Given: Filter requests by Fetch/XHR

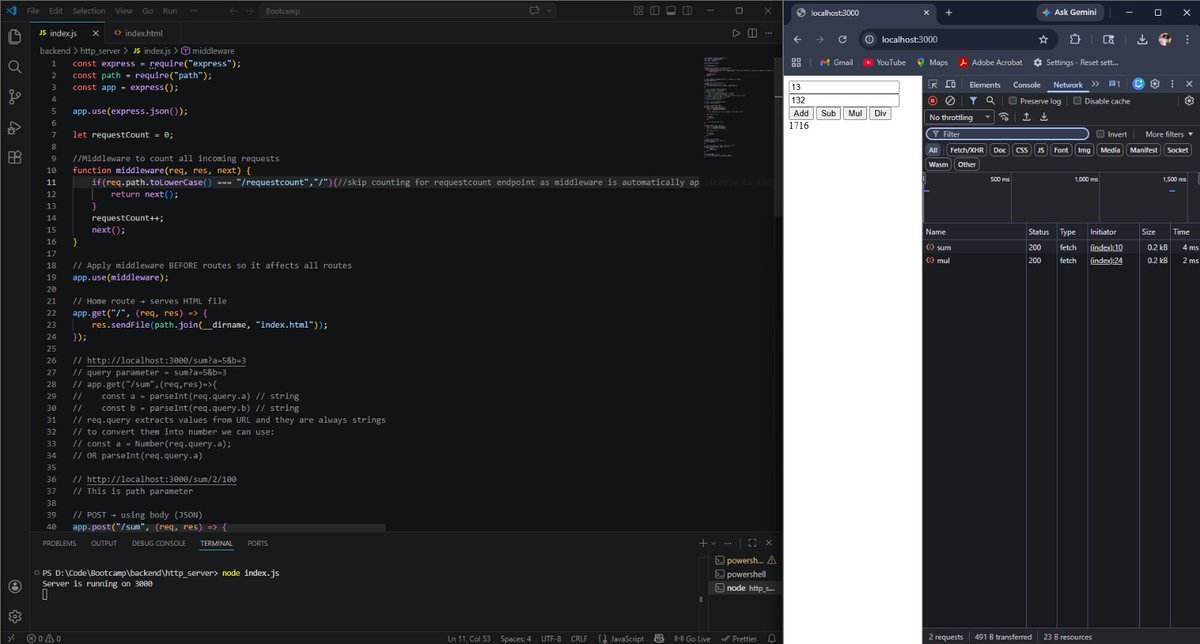Looking at the screenshot, I should [x=966, y=150].
